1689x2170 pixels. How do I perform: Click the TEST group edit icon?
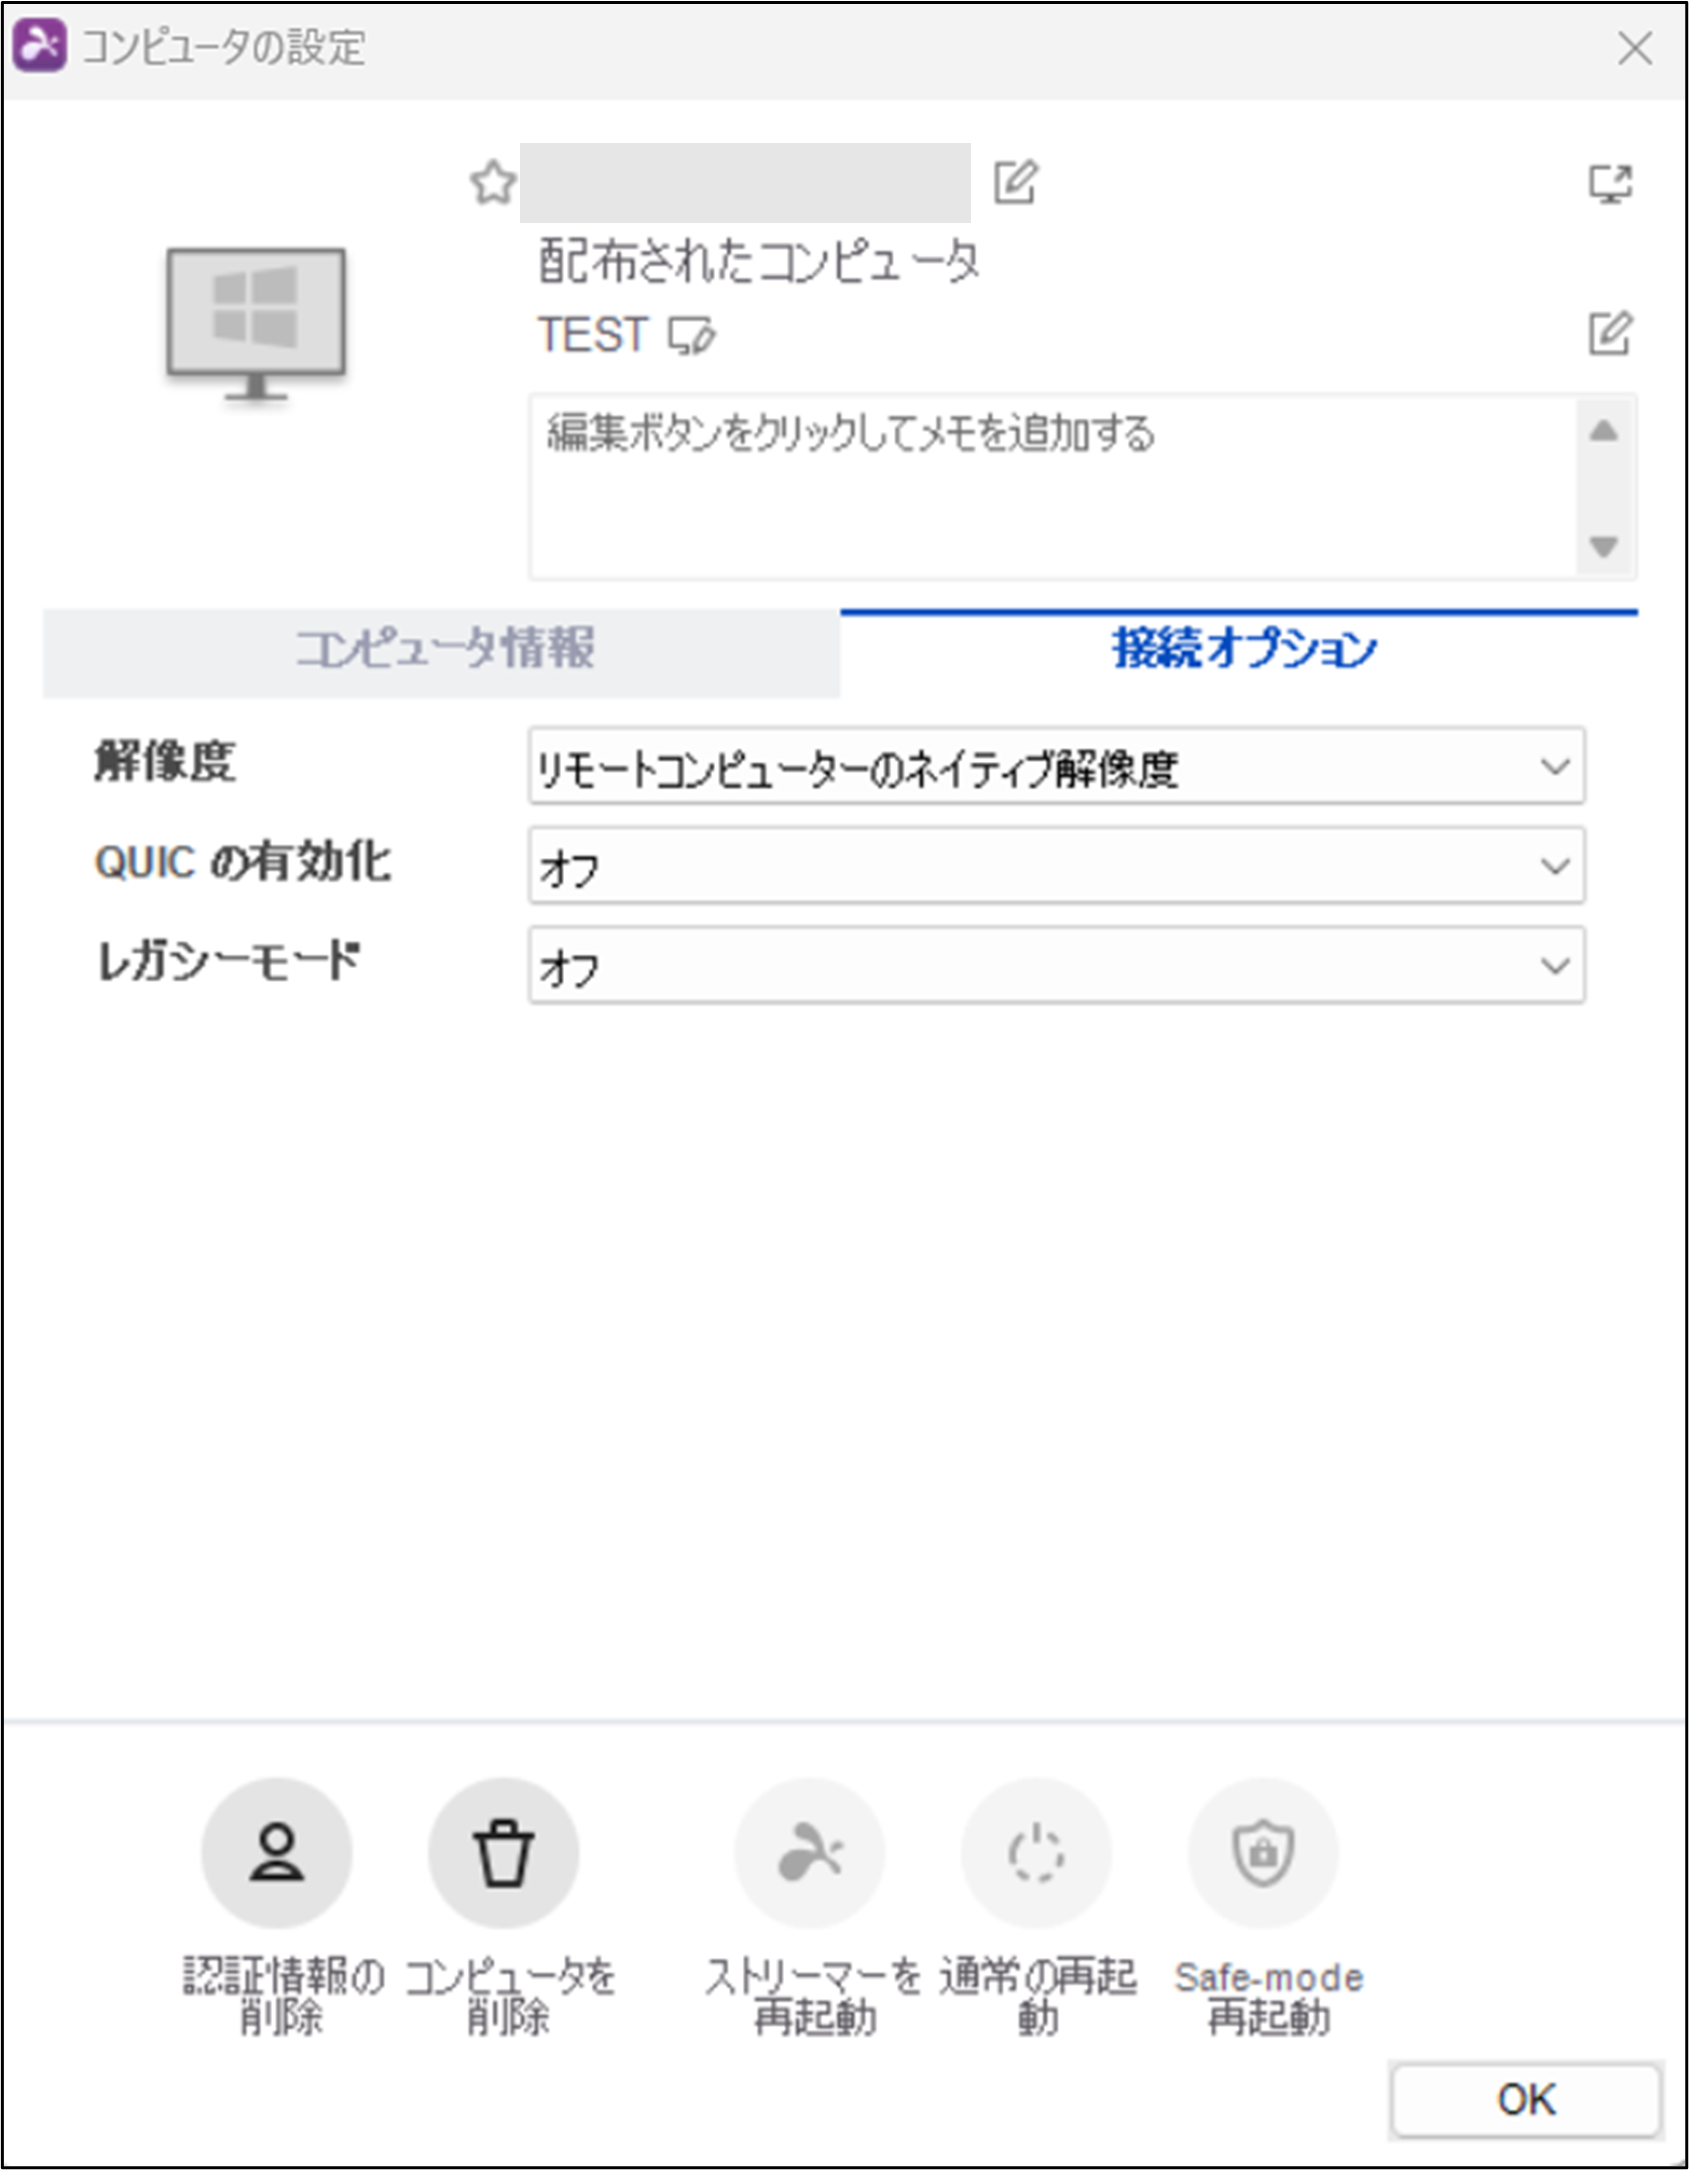pyautogui.click(x=692, y=336)
